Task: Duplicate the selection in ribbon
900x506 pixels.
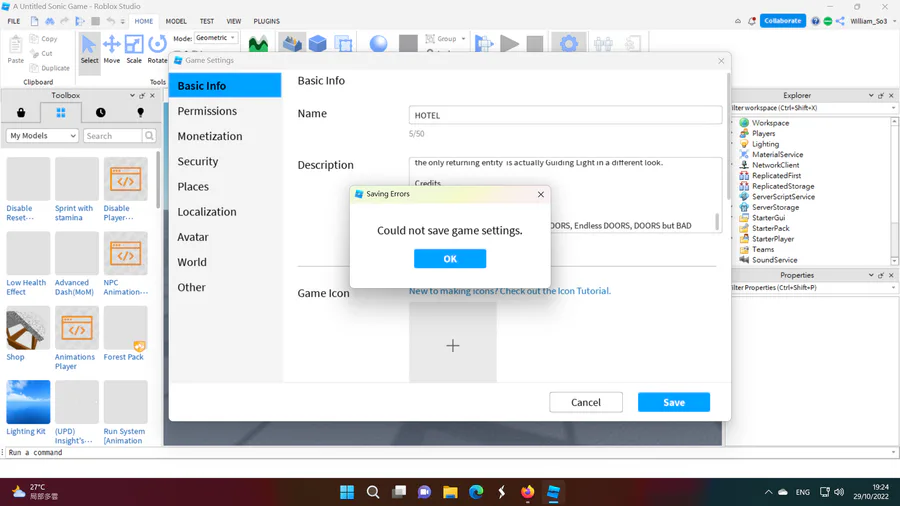Action: click(x=50, y=68)
